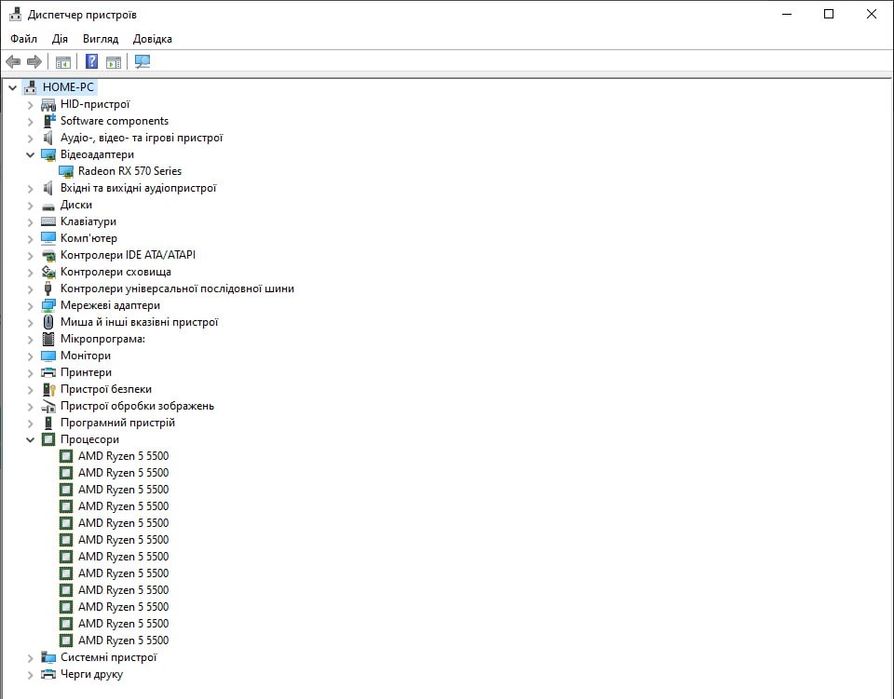This screenshot has height=699, width=894.
Task: Click the Клавіатури keyboard icon
Action: point(48,221)
